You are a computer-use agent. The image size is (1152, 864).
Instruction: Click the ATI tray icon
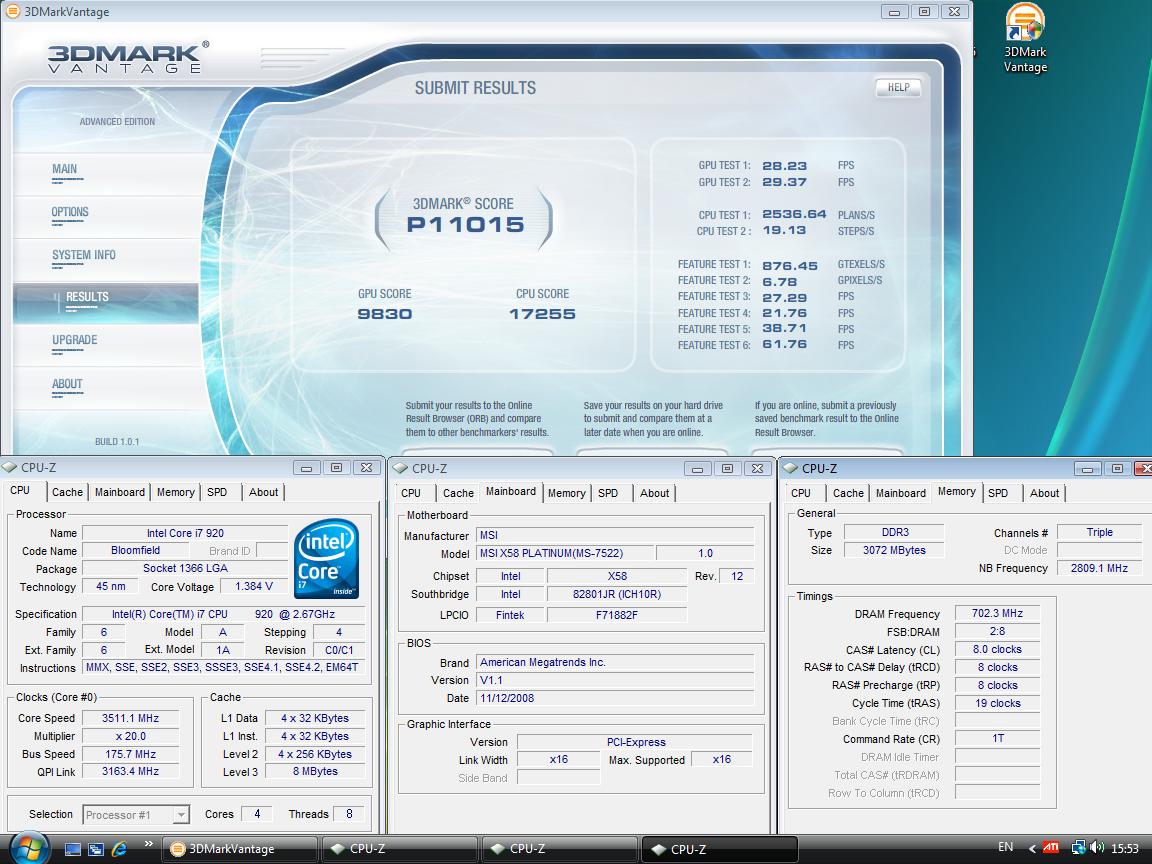point(1051,848)
